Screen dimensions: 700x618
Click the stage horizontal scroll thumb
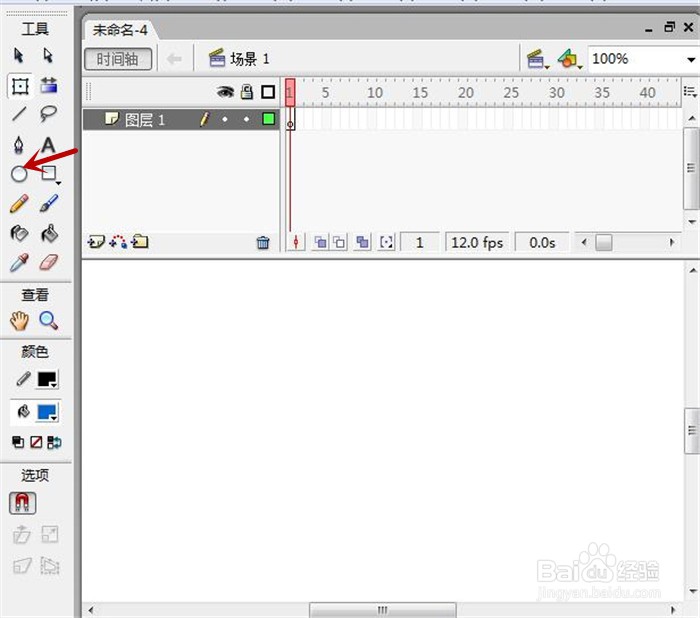point(383,610)
